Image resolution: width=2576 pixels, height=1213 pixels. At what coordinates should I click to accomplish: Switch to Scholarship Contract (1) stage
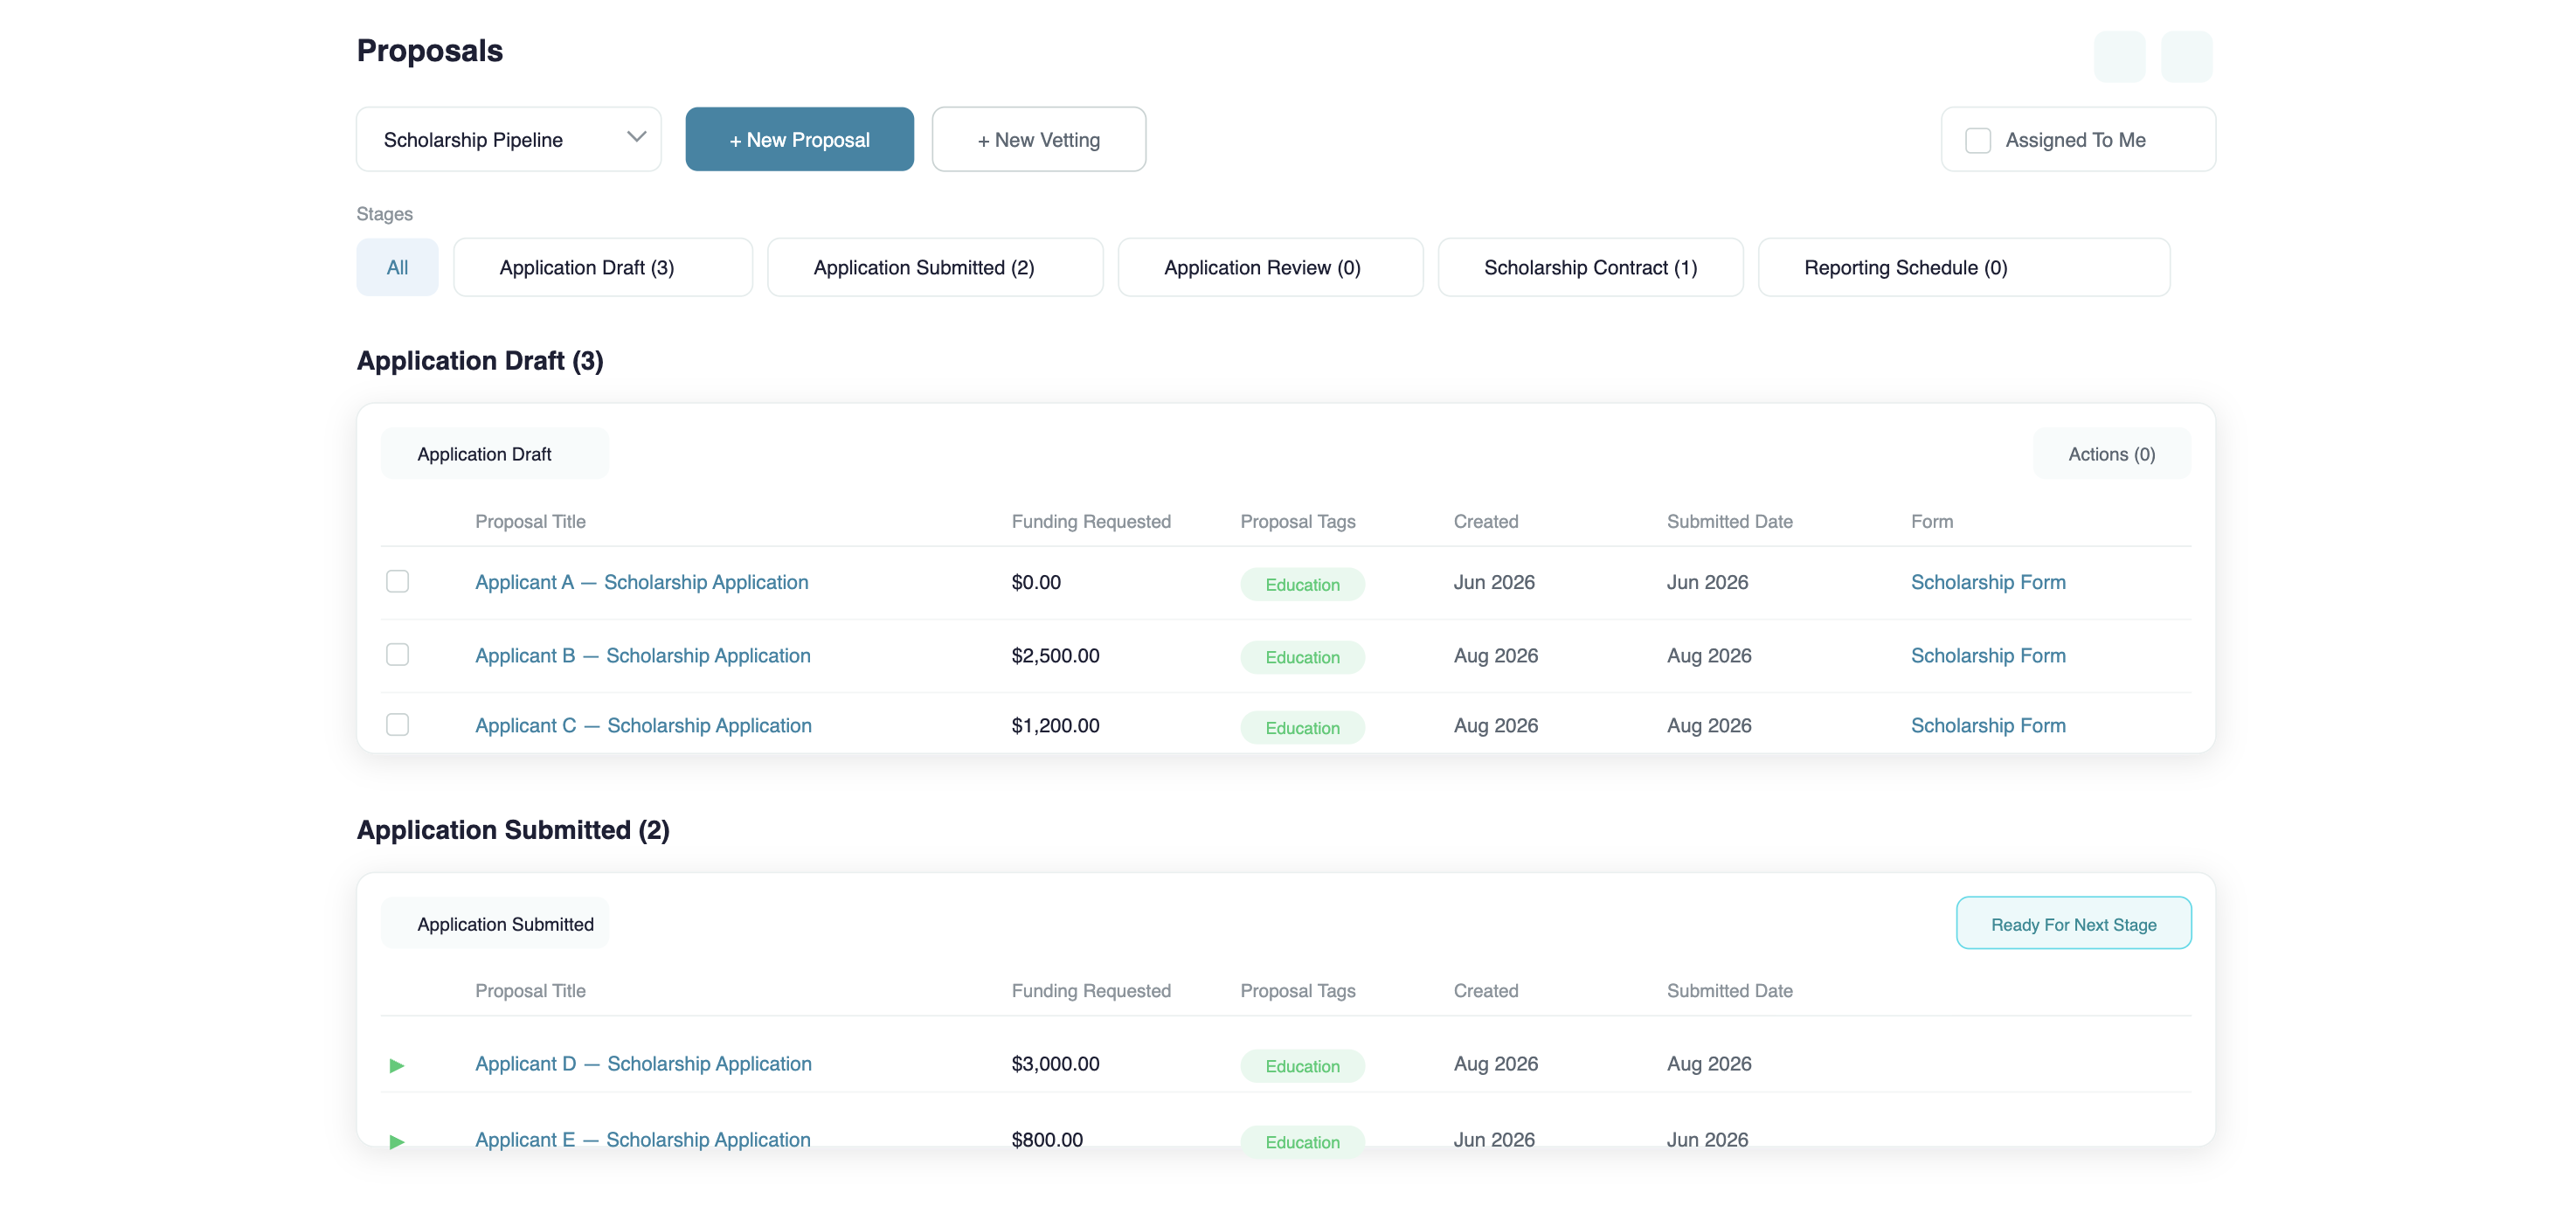click(x=1590, y=267)
